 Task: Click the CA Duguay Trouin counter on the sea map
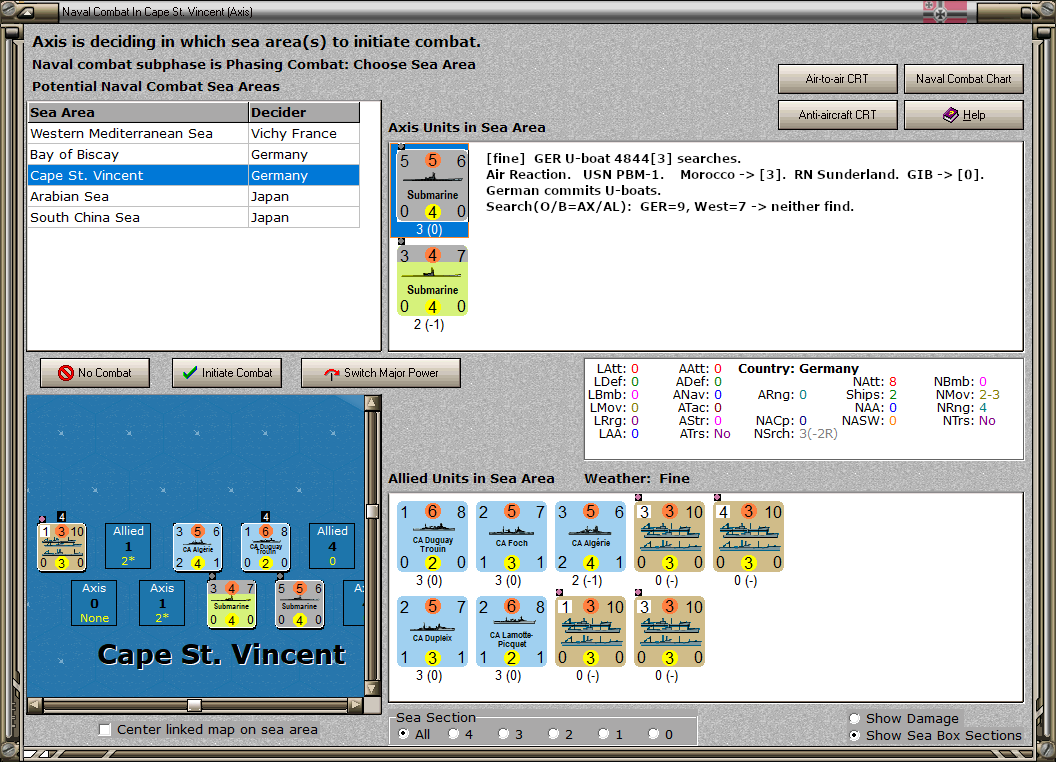point(265,546)
